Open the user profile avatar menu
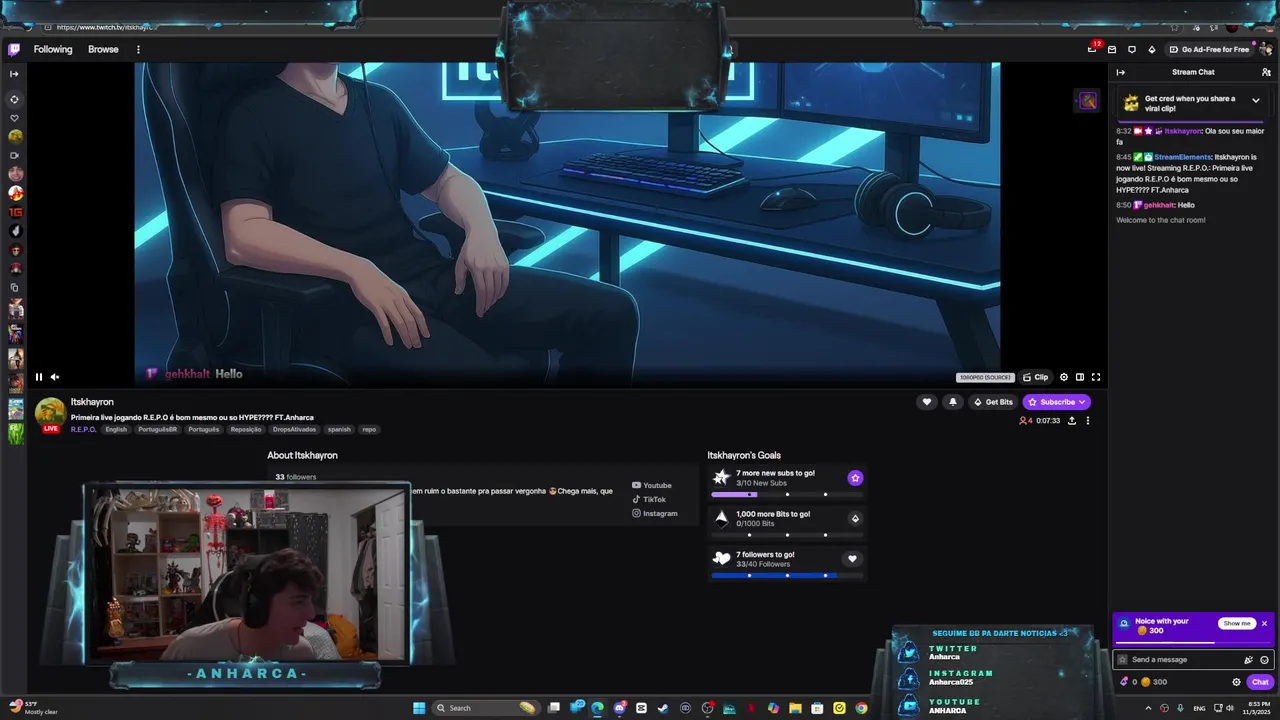 coord(1266,49)
